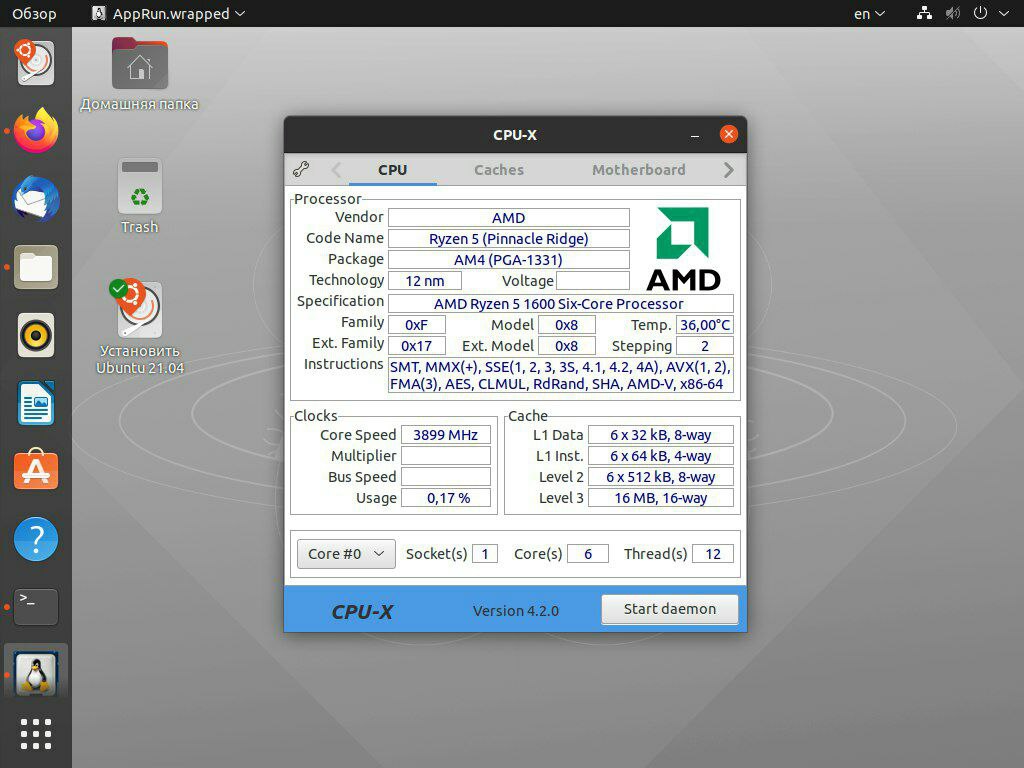1024x768 pixels.
Task: Open the en keyboard layout menu
Action: coord(869,14)
